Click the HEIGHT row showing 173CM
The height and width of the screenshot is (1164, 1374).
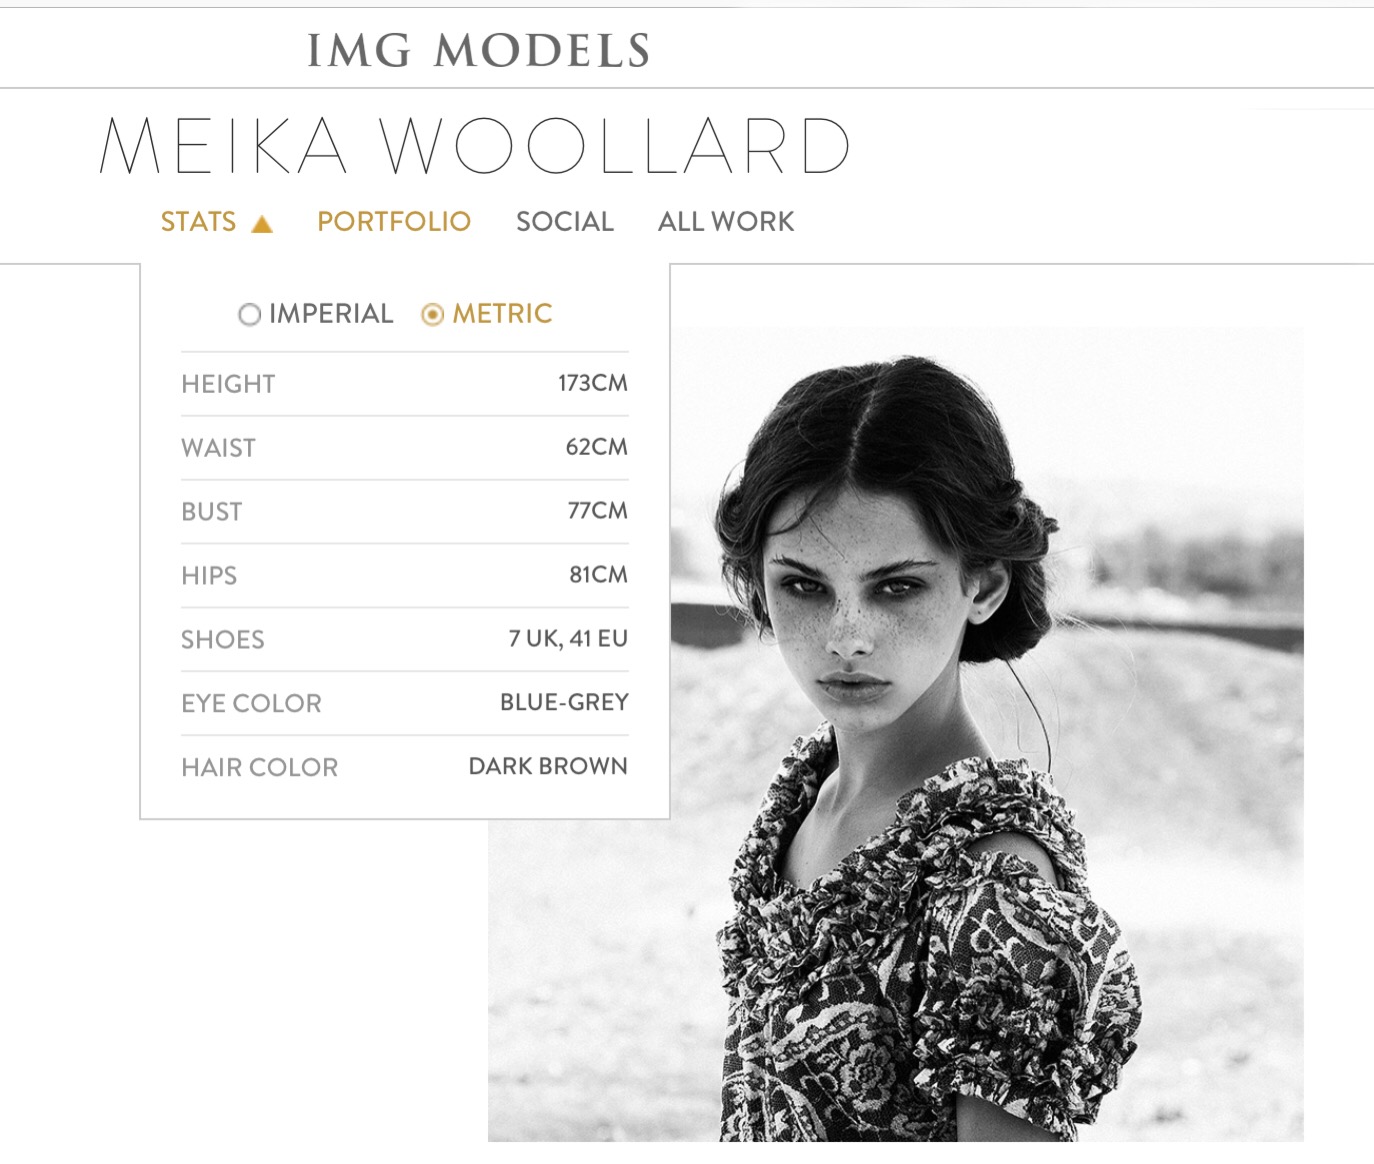pyautogui.click(x=405, y=384)
